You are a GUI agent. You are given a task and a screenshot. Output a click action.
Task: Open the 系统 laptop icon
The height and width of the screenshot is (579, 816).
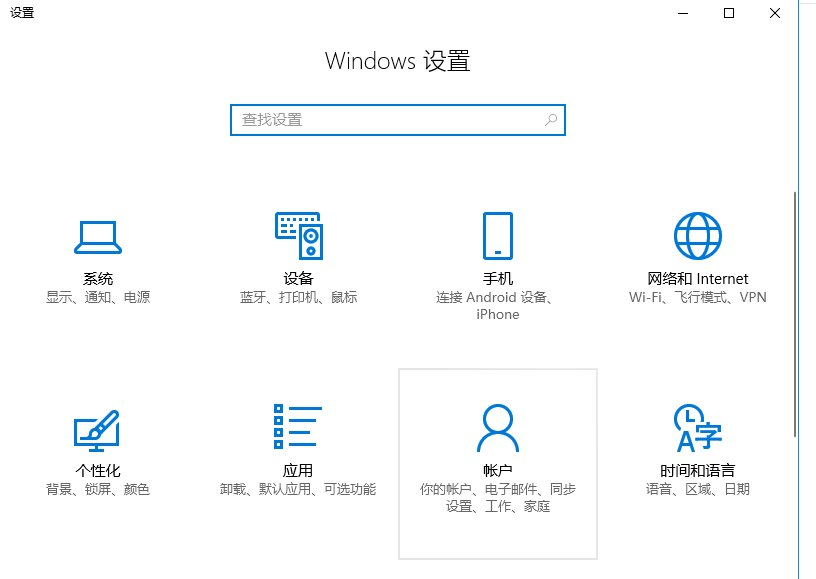pos(98,237)
